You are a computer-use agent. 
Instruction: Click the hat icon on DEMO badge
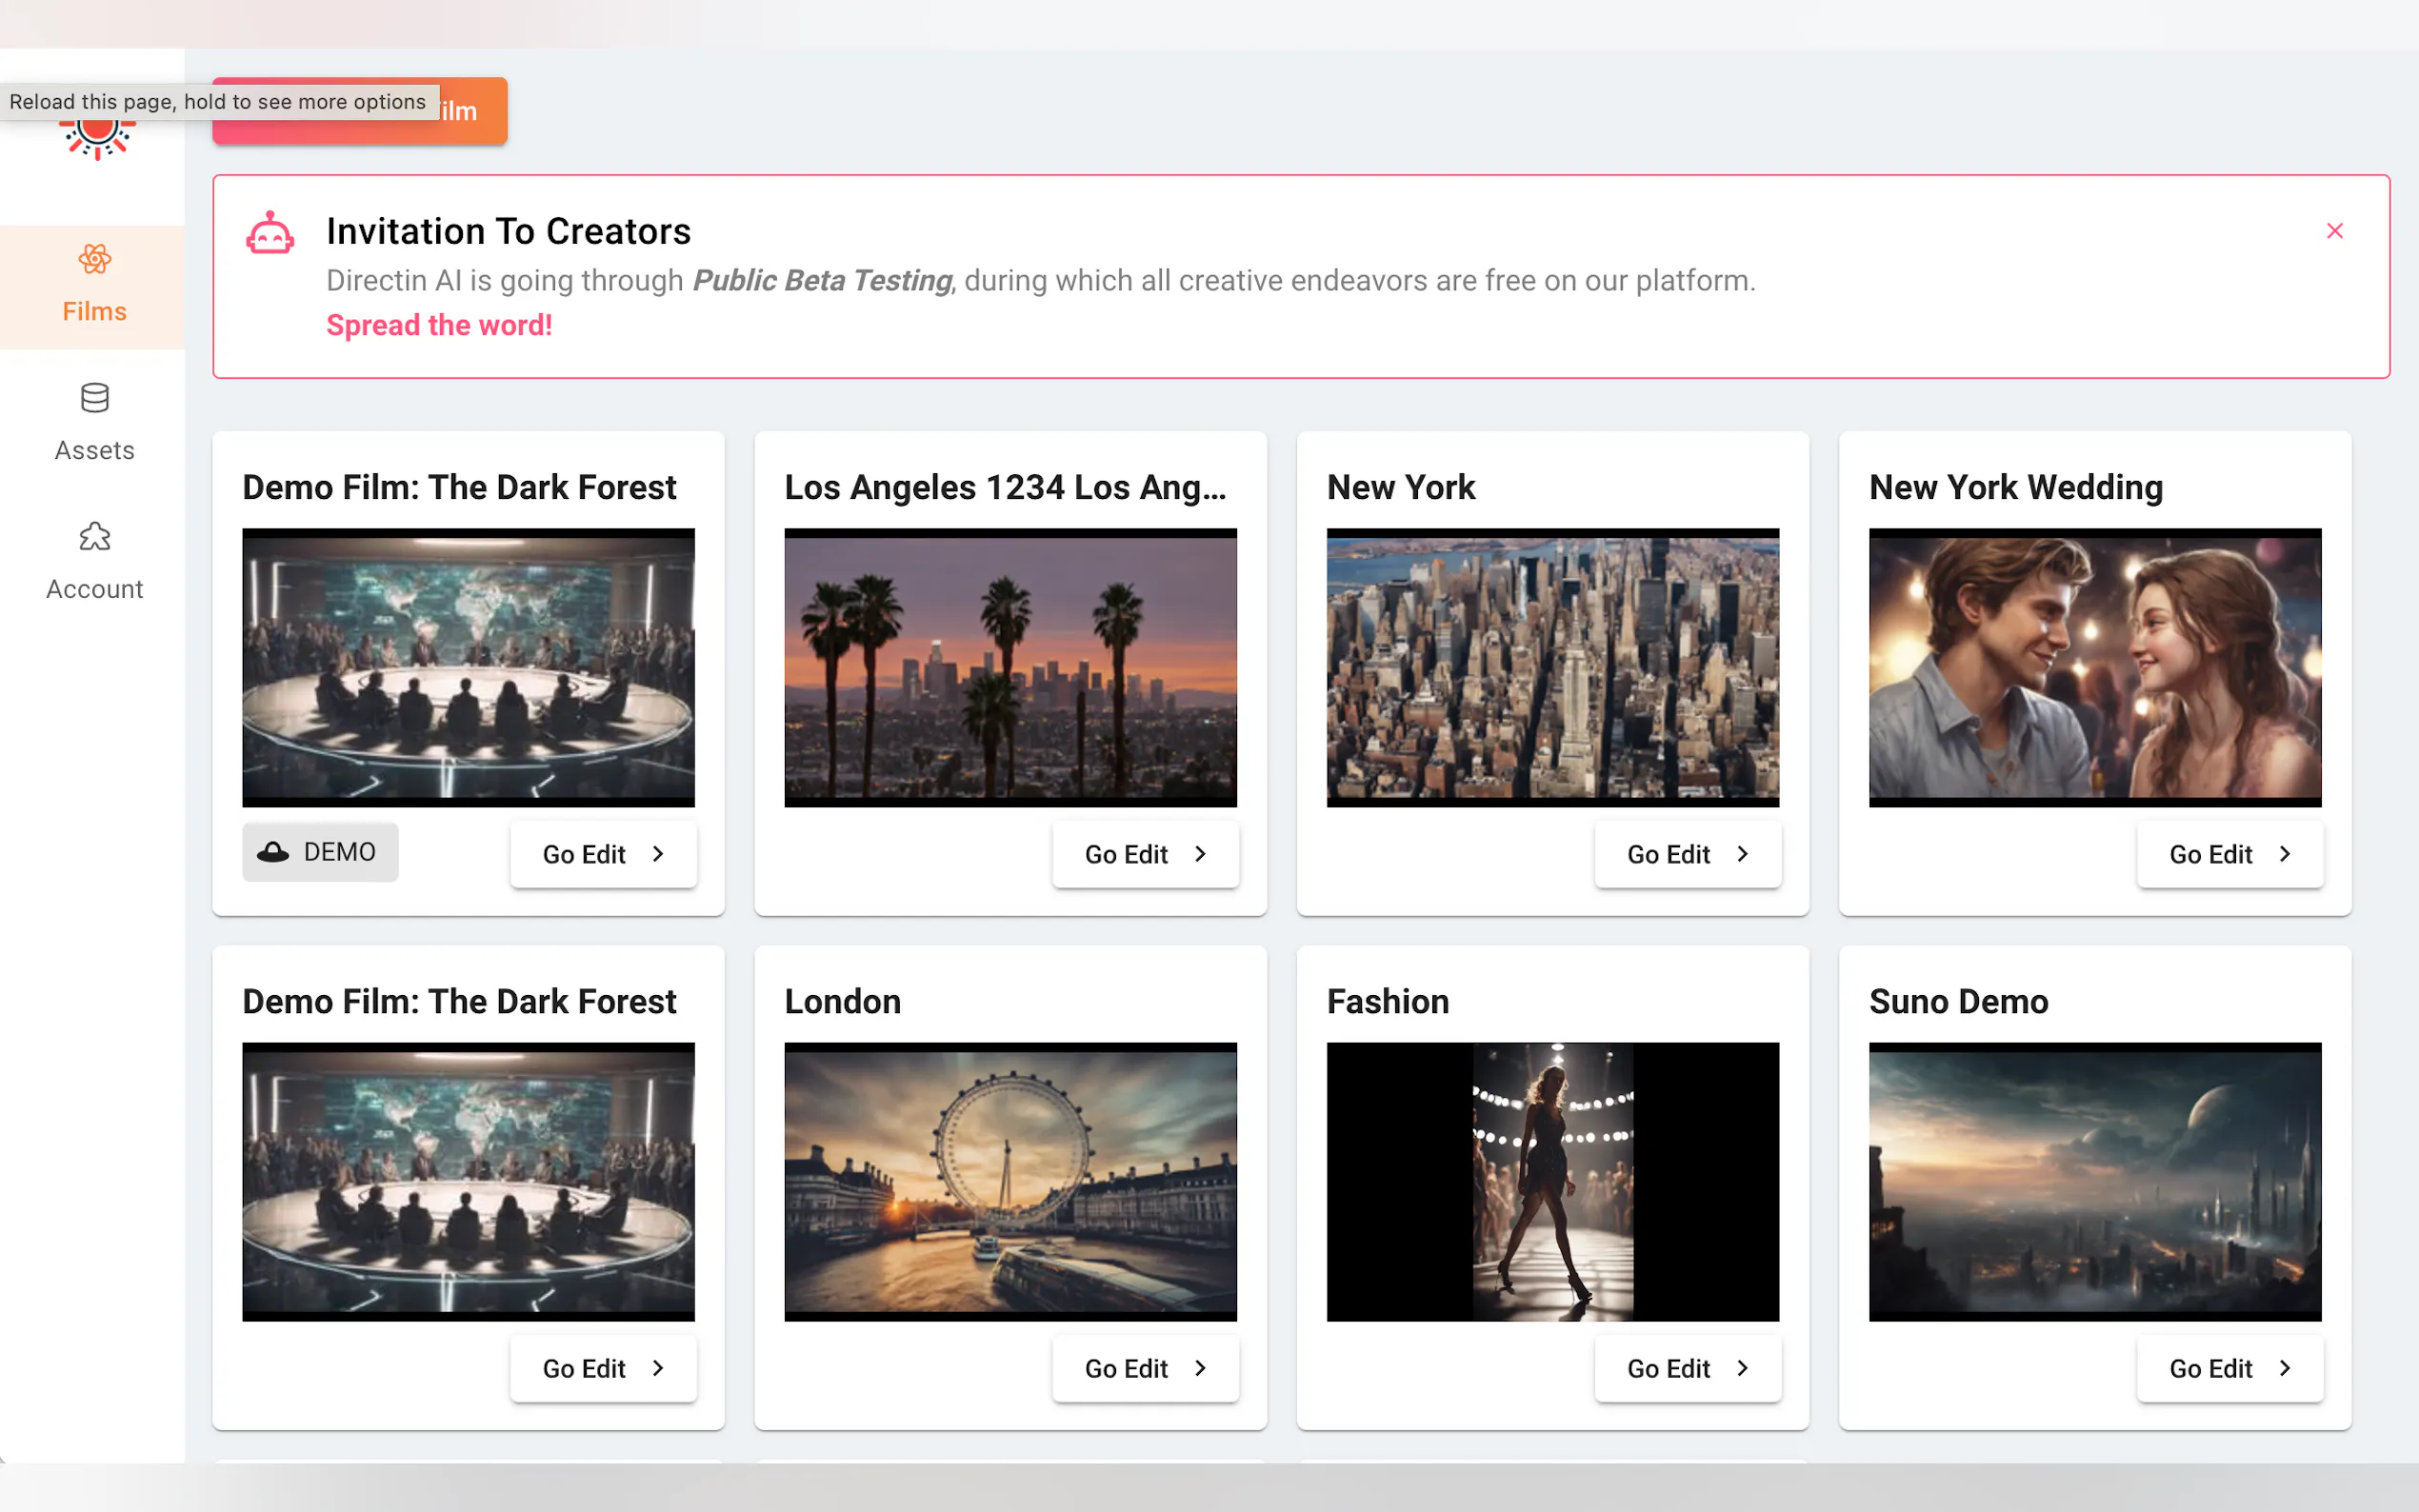273,852
